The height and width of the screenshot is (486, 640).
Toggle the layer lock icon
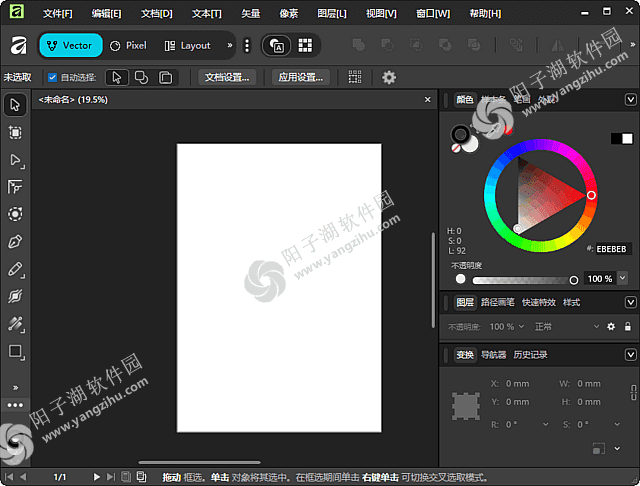628,326
